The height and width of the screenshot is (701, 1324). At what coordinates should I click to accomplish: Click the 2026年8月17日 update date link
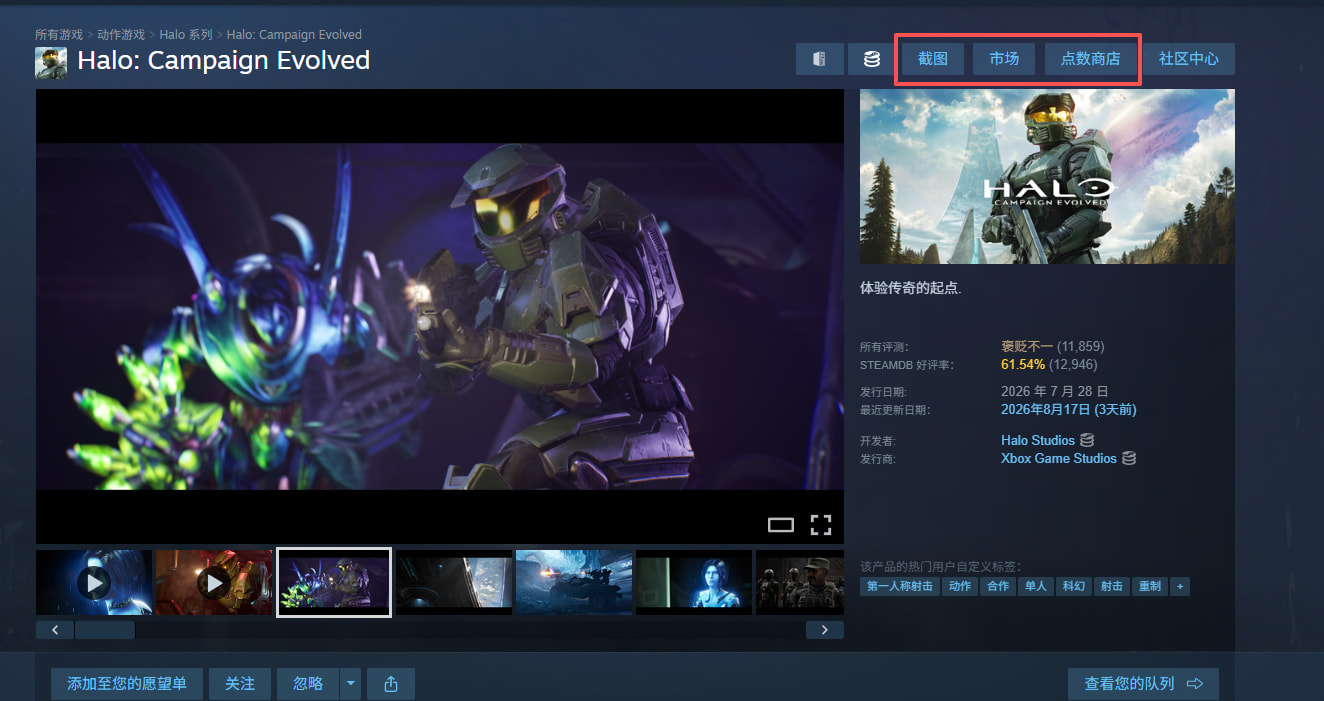click(1069, 409)
